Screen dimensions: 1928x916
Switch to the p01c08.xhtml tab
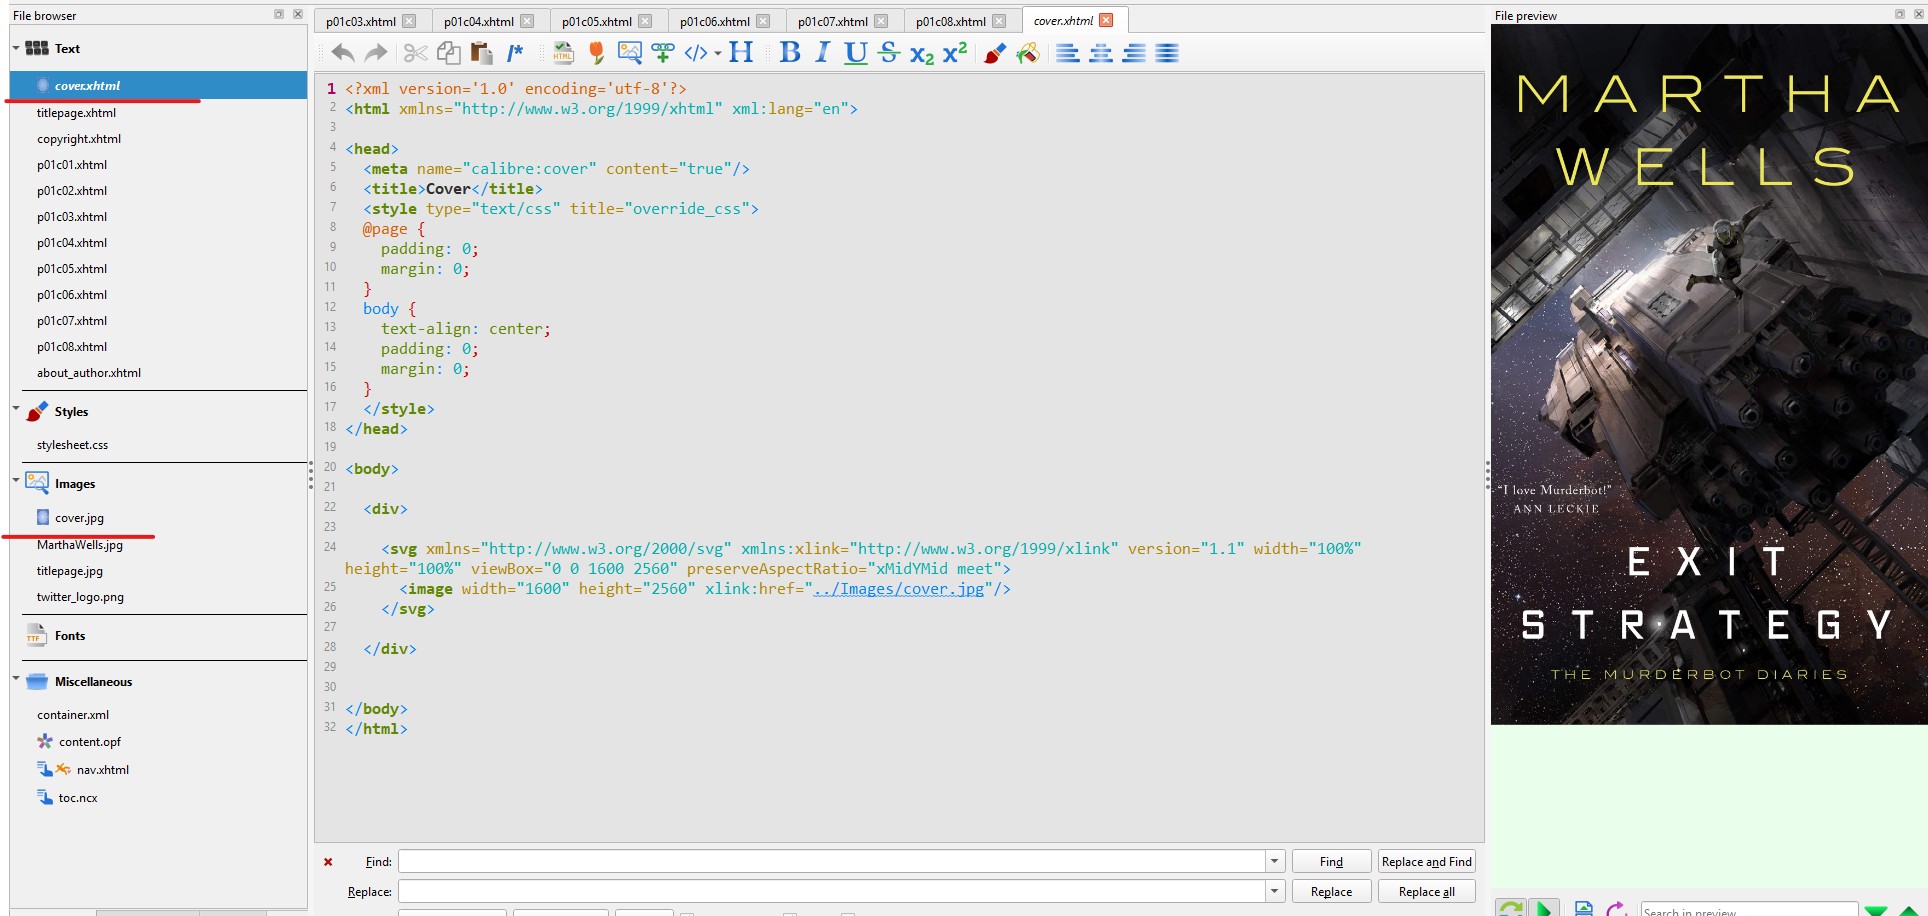click(950, 21)
